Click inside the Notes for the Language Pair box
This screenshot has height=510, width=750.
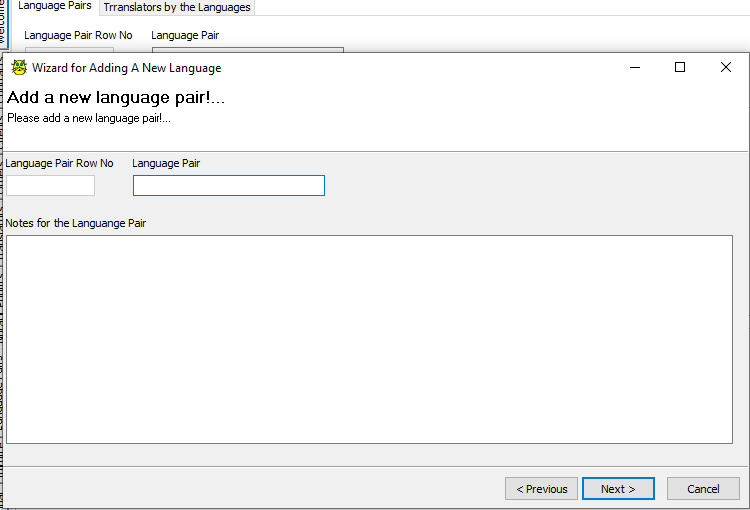pyautogui.click(x=369, y=339)
